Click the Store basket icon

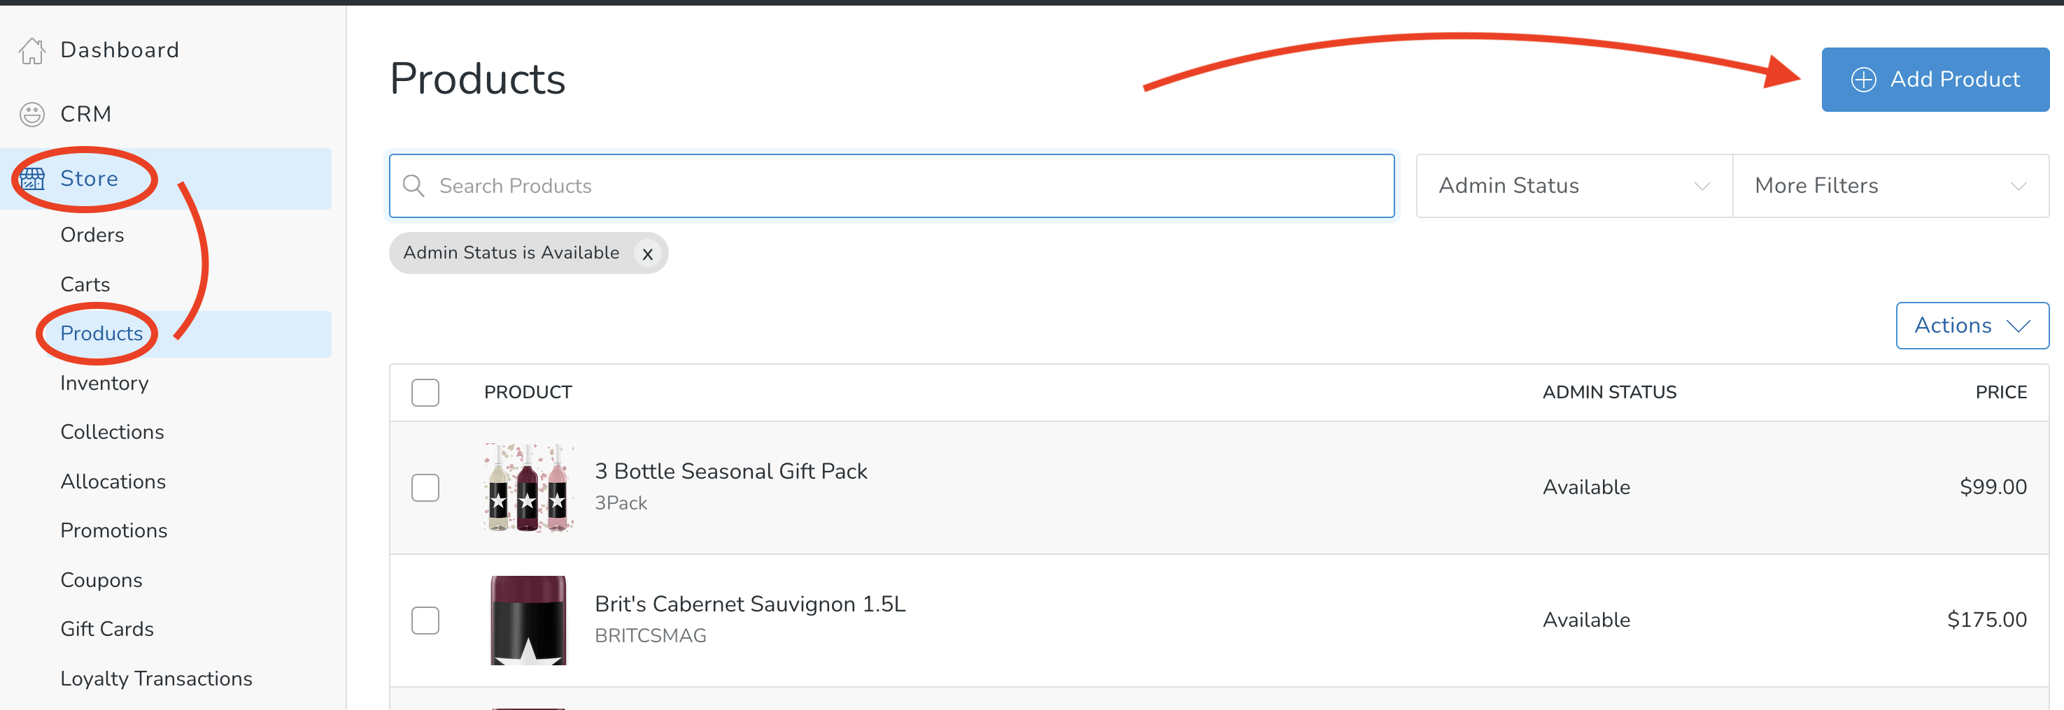coord(32,178)
